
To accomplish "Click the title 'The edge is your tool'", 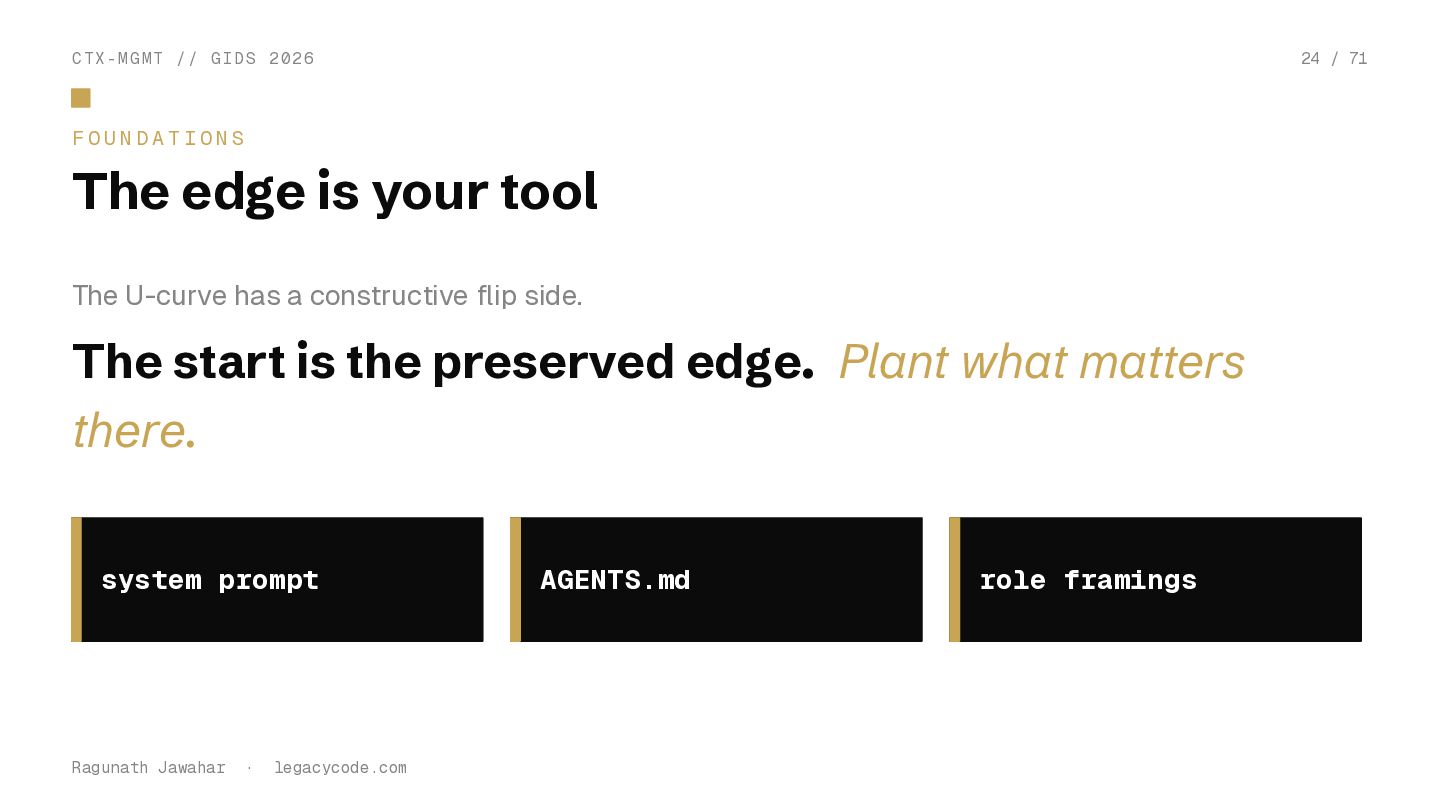I will pos(335,191).
